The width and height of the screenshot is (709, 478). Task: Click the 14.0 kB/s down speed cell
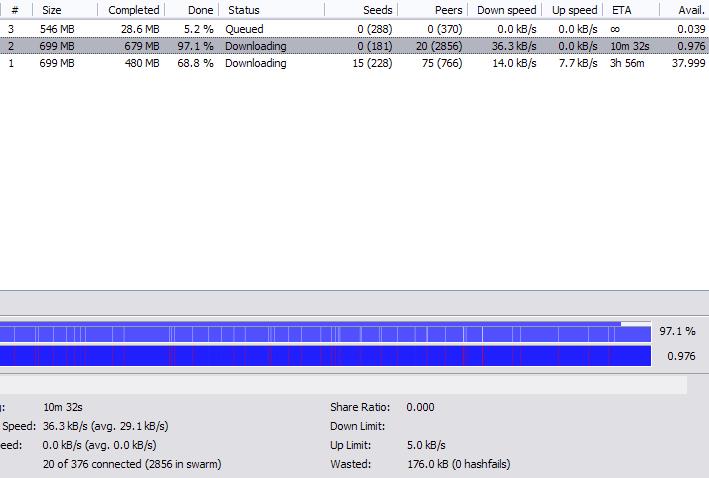pos(514,63)
